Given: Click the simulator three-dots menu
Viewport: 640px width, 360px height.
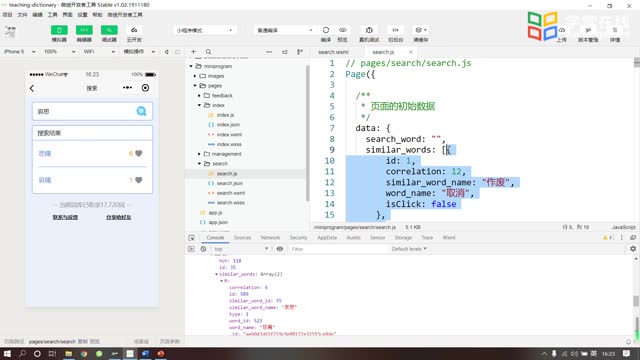Looking at the screenshot, I should (127, 88).
